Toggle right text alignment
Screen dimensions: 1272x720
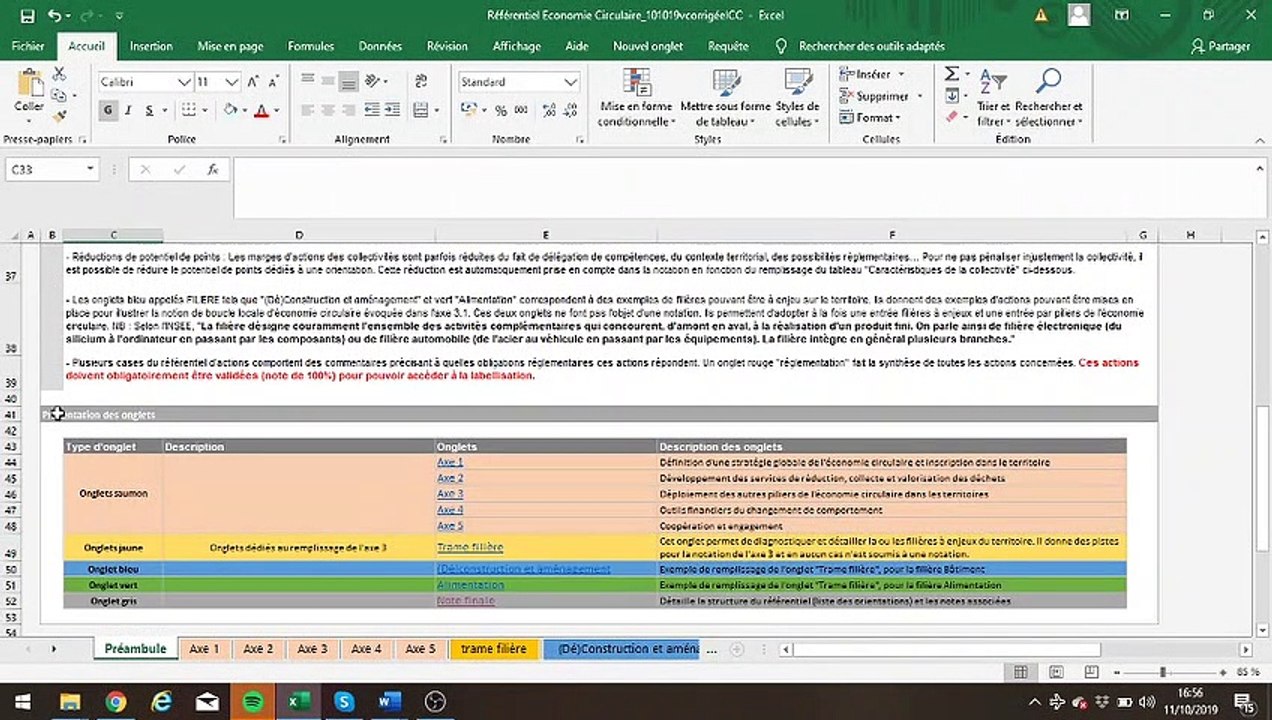348,110
